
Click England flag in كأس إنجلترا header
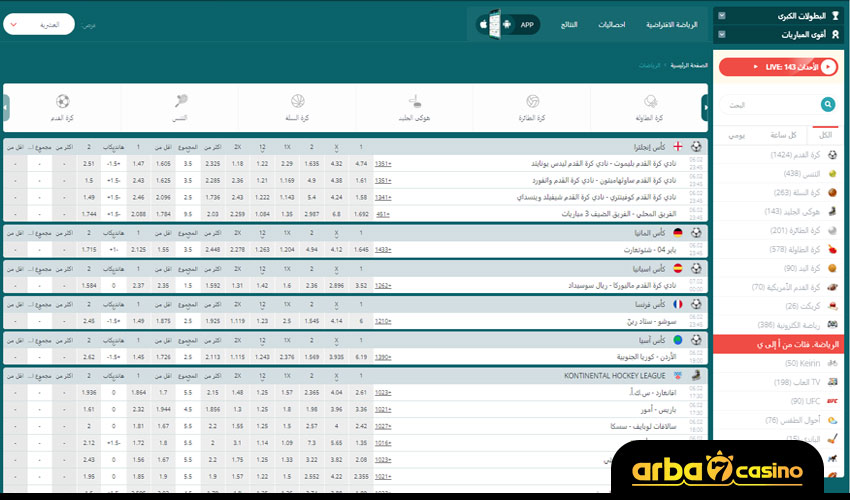tap(678, 147)
